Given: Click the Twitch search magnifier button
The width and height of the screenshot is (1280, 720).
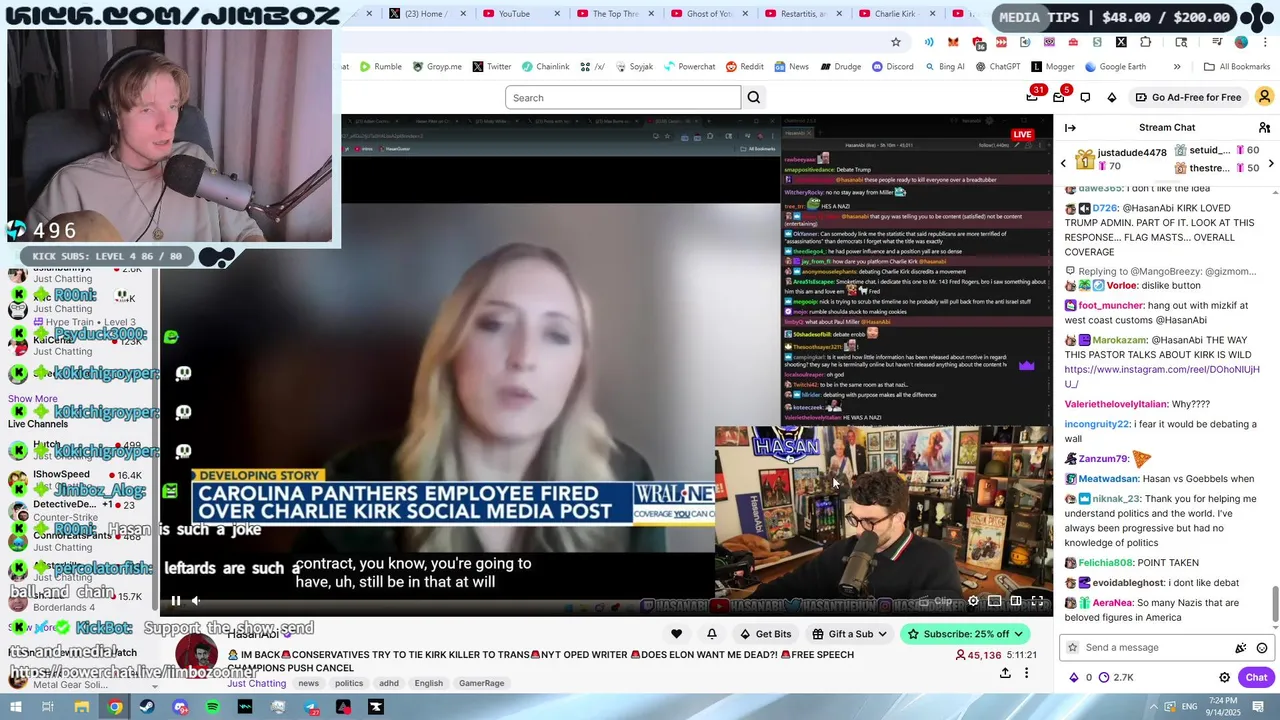Looking at the screenshot, I should (x=754, y=97).
